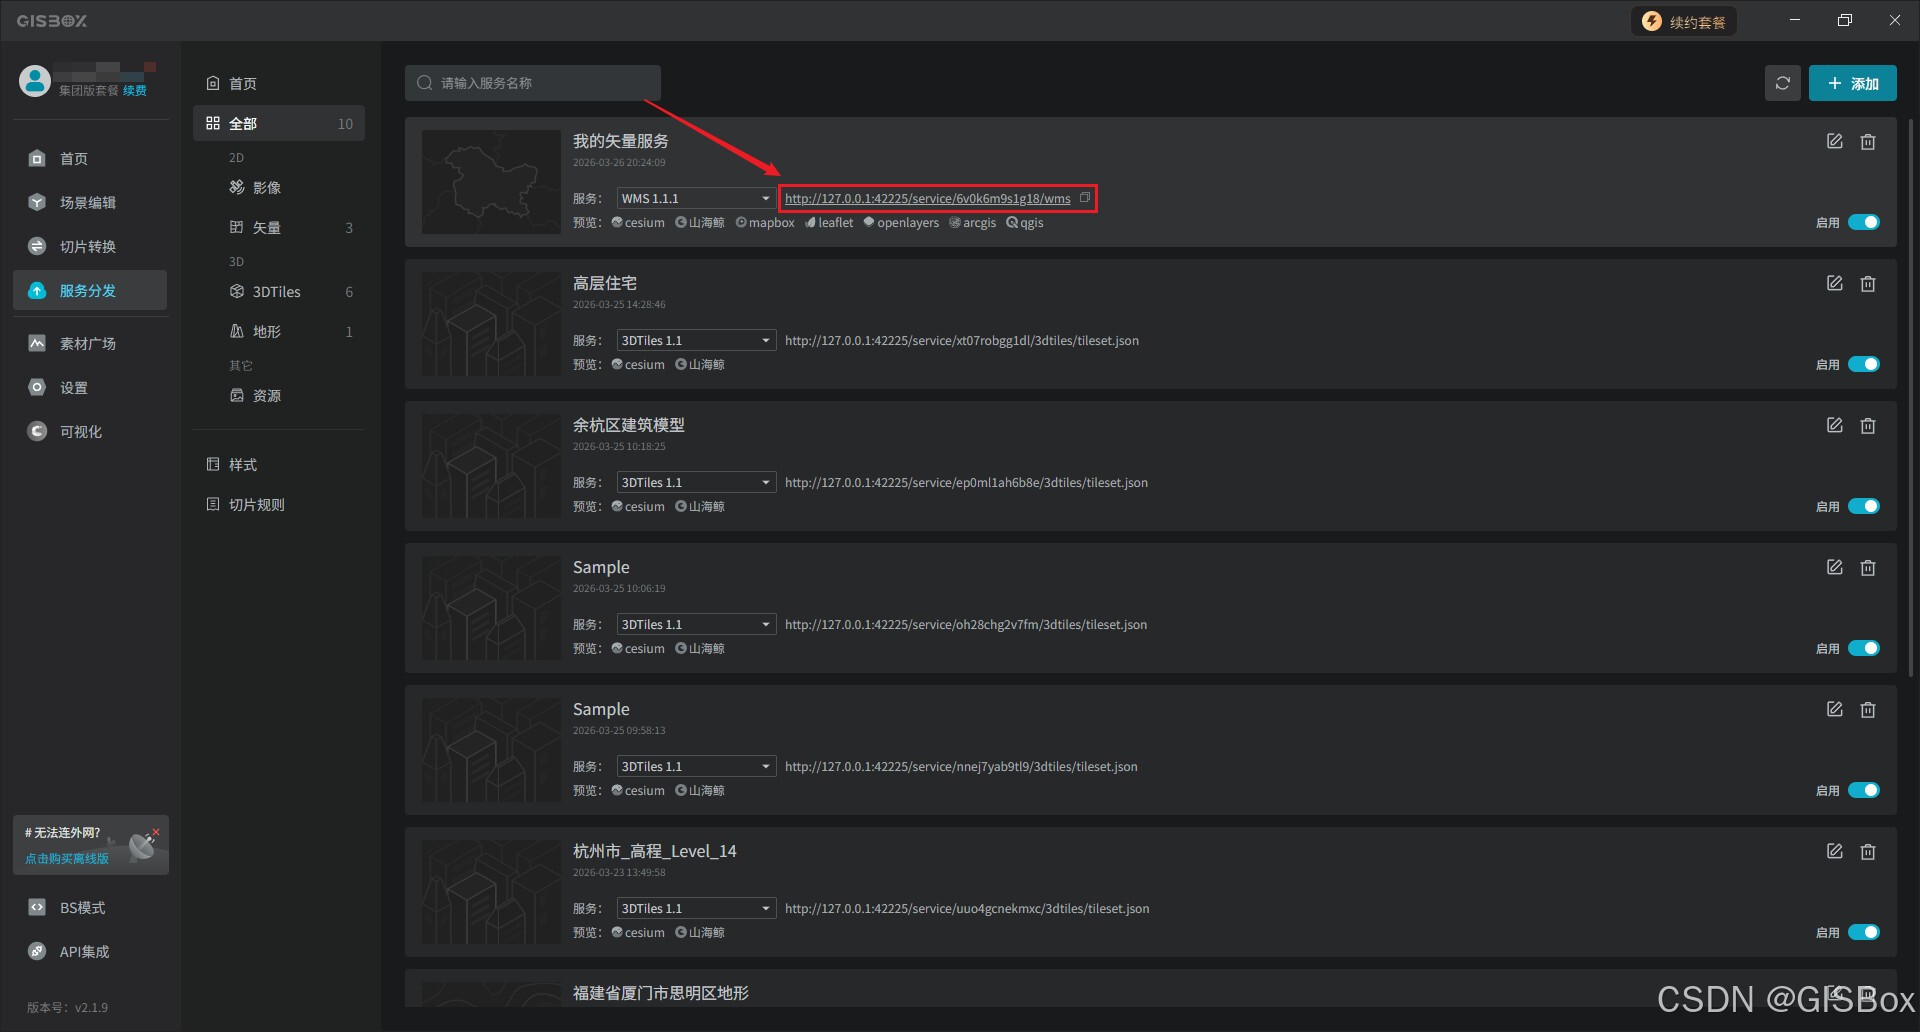Viewport: 1920px width, 1032px height.
Task: Toggle enable switch for Sample 09:58:13
Action: [1863, 790]
